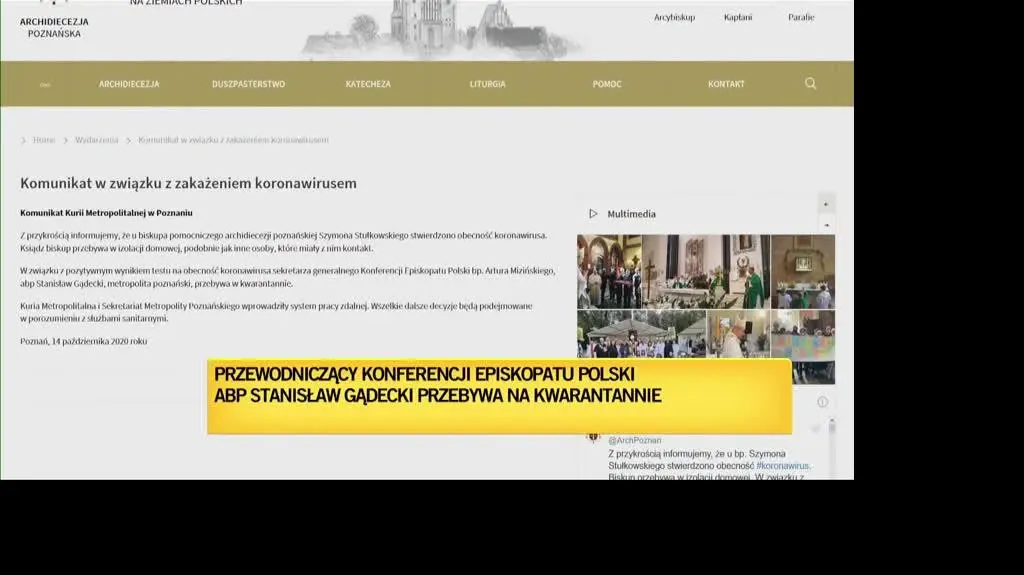Decrease font size with minus button
This screenshot has width=1024, height=575.
[x=826, y=225]
